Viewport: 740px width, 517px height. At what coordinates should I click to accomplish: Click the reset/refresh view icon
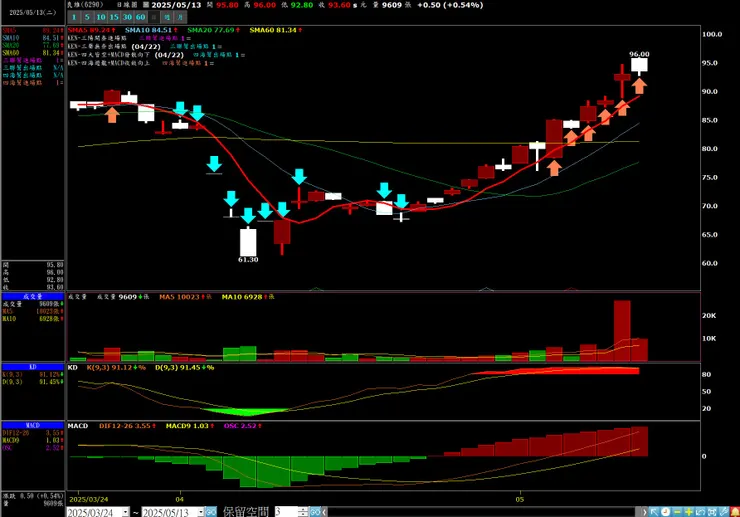point(700,512)
